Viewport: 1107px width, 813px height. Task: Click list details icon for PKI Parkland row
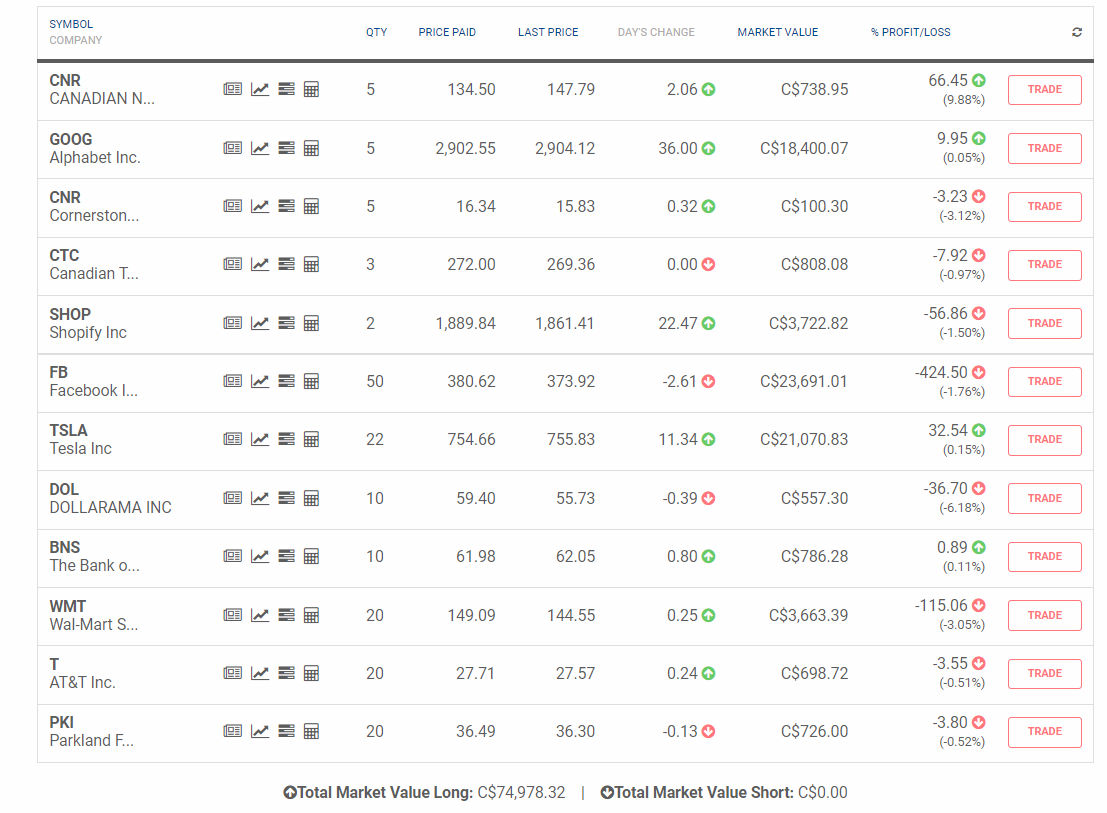click(x=286, y=731)
